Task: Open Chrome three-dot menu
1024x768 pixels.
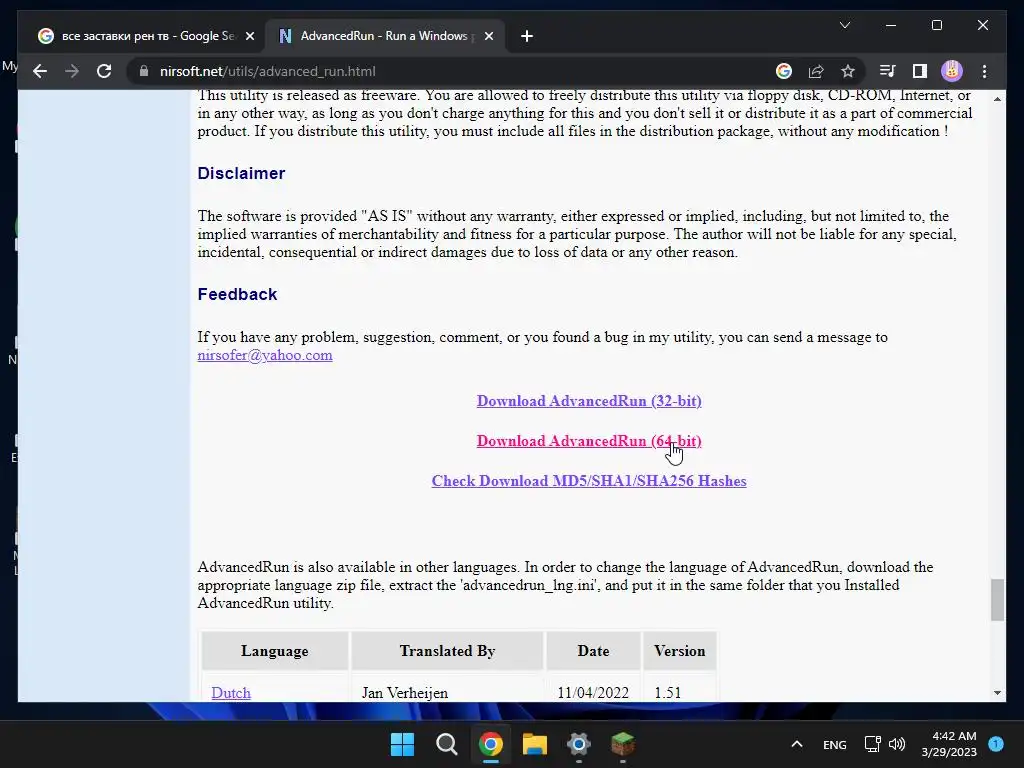Action: click(x=984, y=71)
